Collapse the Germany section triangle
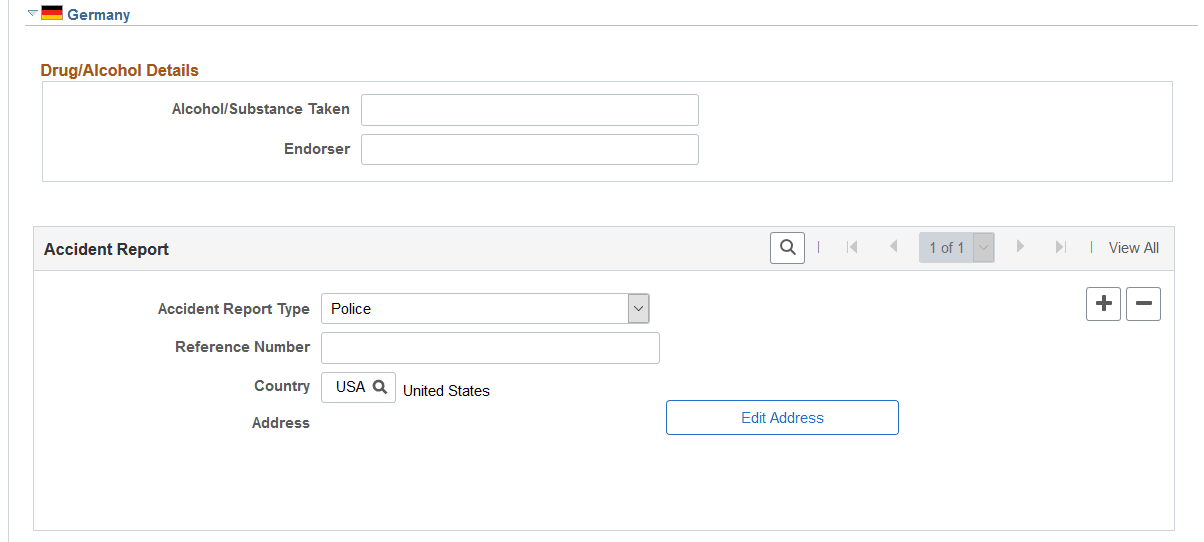 pos(33,13)
